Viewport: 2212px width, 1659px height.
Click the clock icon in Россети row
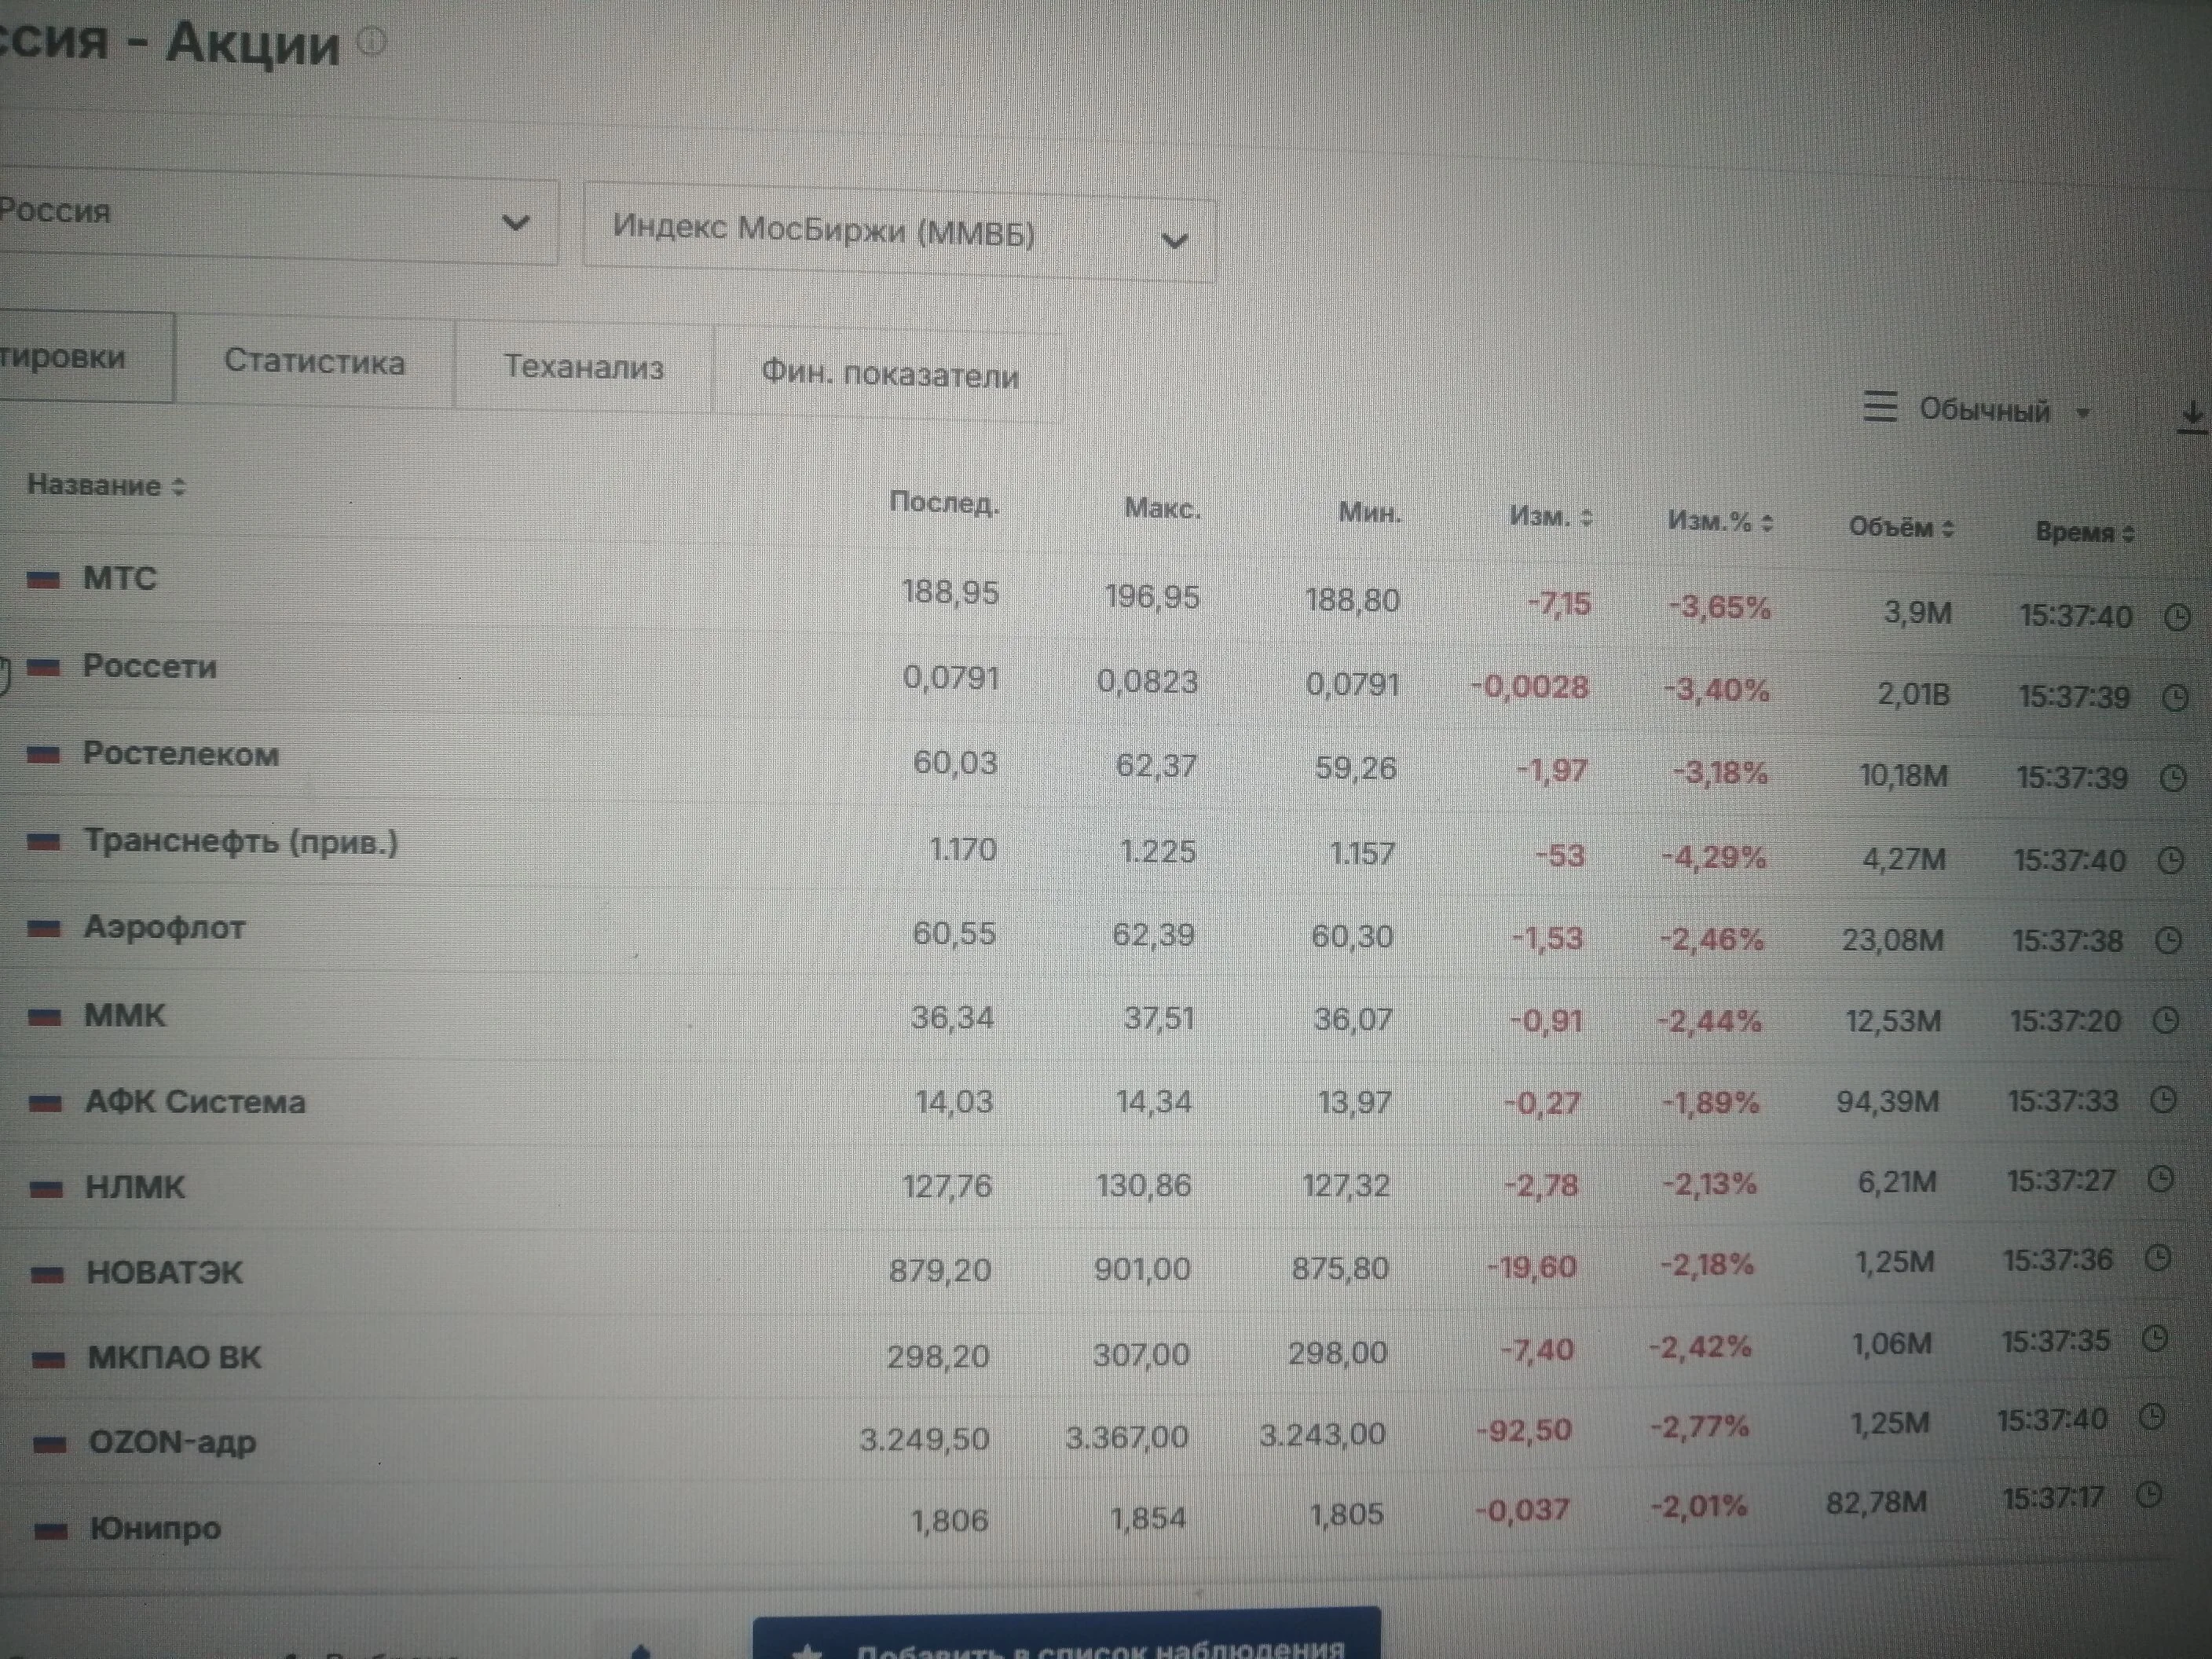click(2175, 698)
